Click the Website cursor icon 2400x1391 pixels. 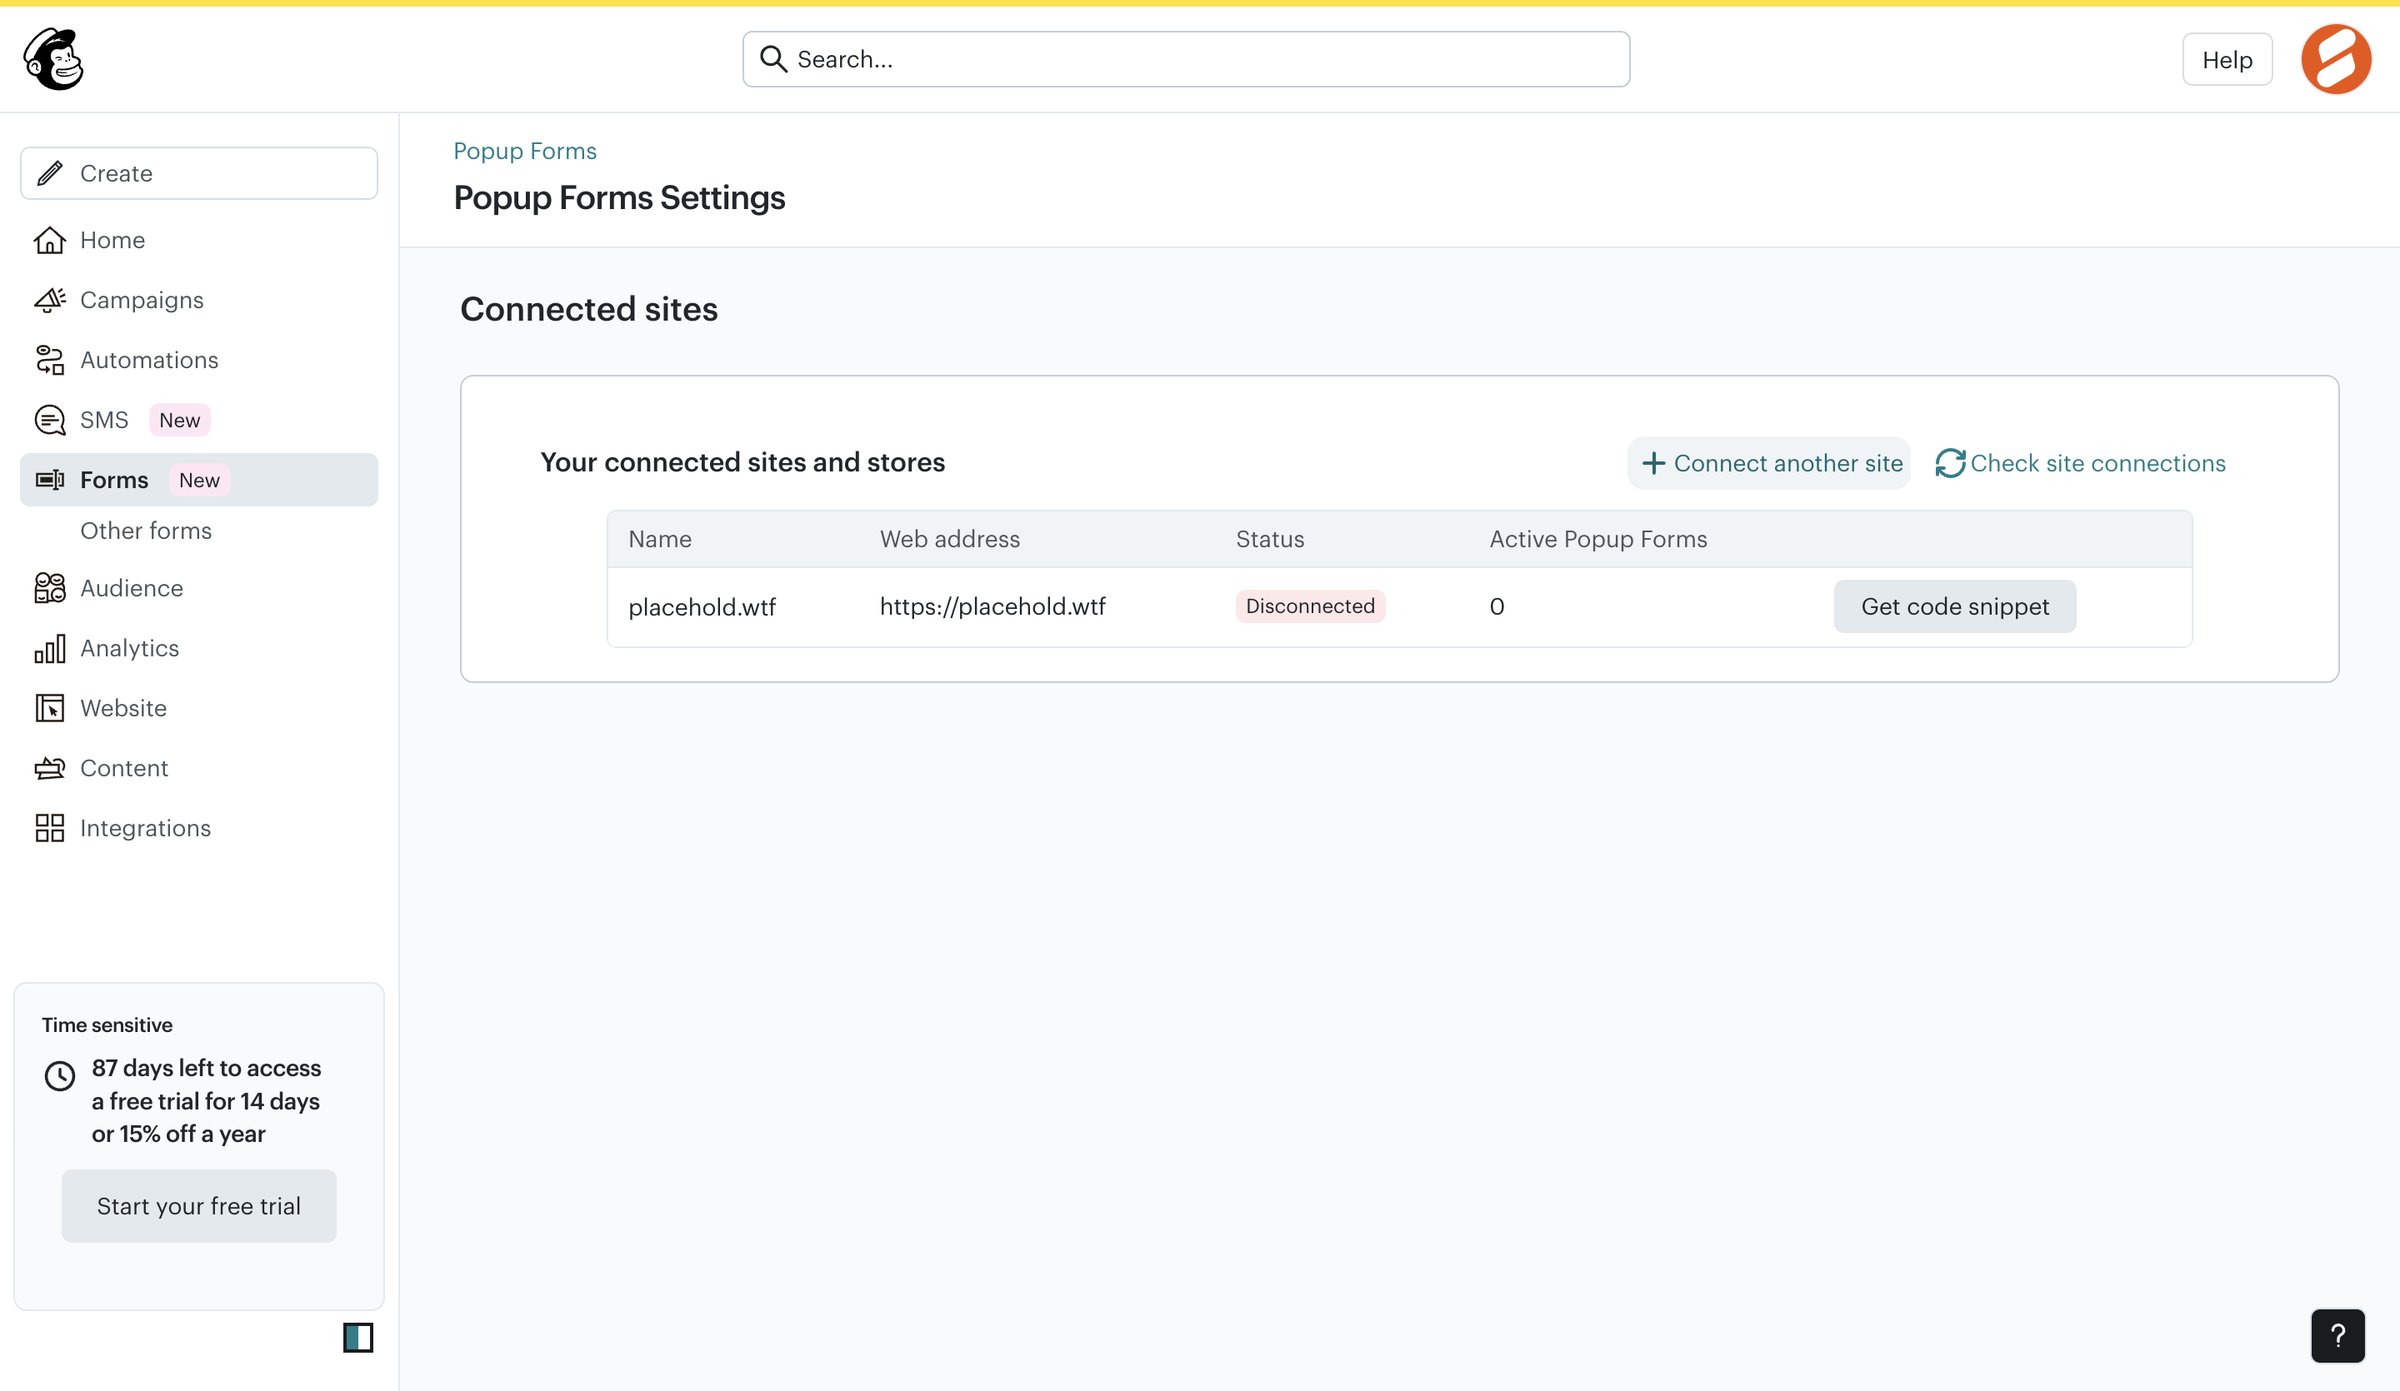point(50,708)
